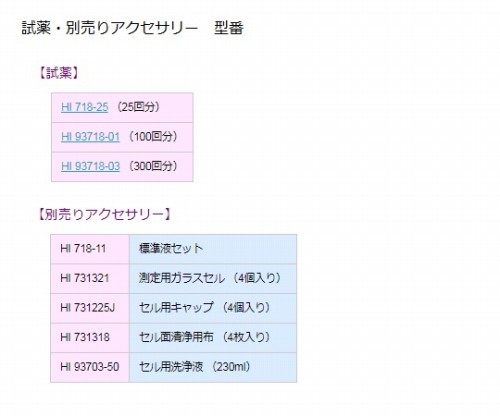
Task: Click the セル用洗浄液 (230ml) description cell
Action: 213,367
